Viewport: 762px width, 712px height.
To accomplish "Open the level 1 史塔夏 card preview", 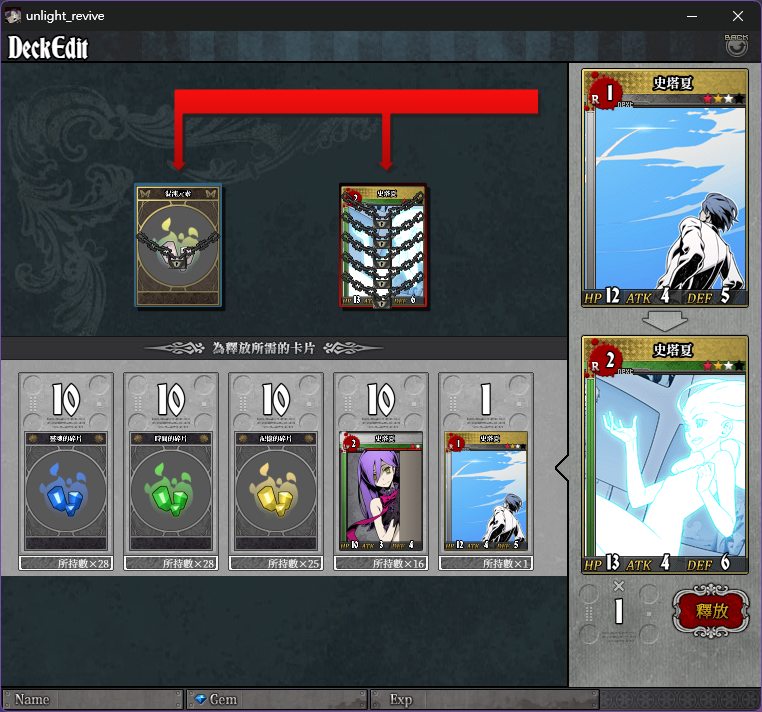I will point(665,188).
